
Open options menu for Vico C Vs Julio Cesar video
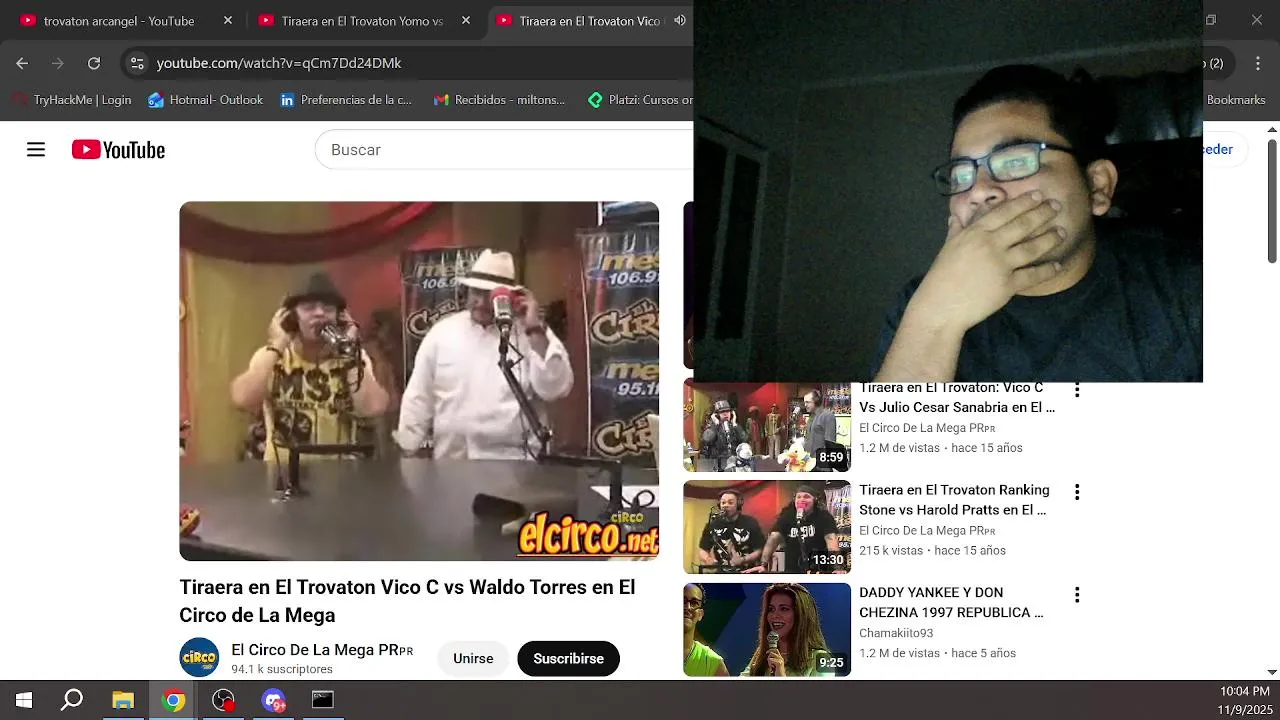point(1077,390)
